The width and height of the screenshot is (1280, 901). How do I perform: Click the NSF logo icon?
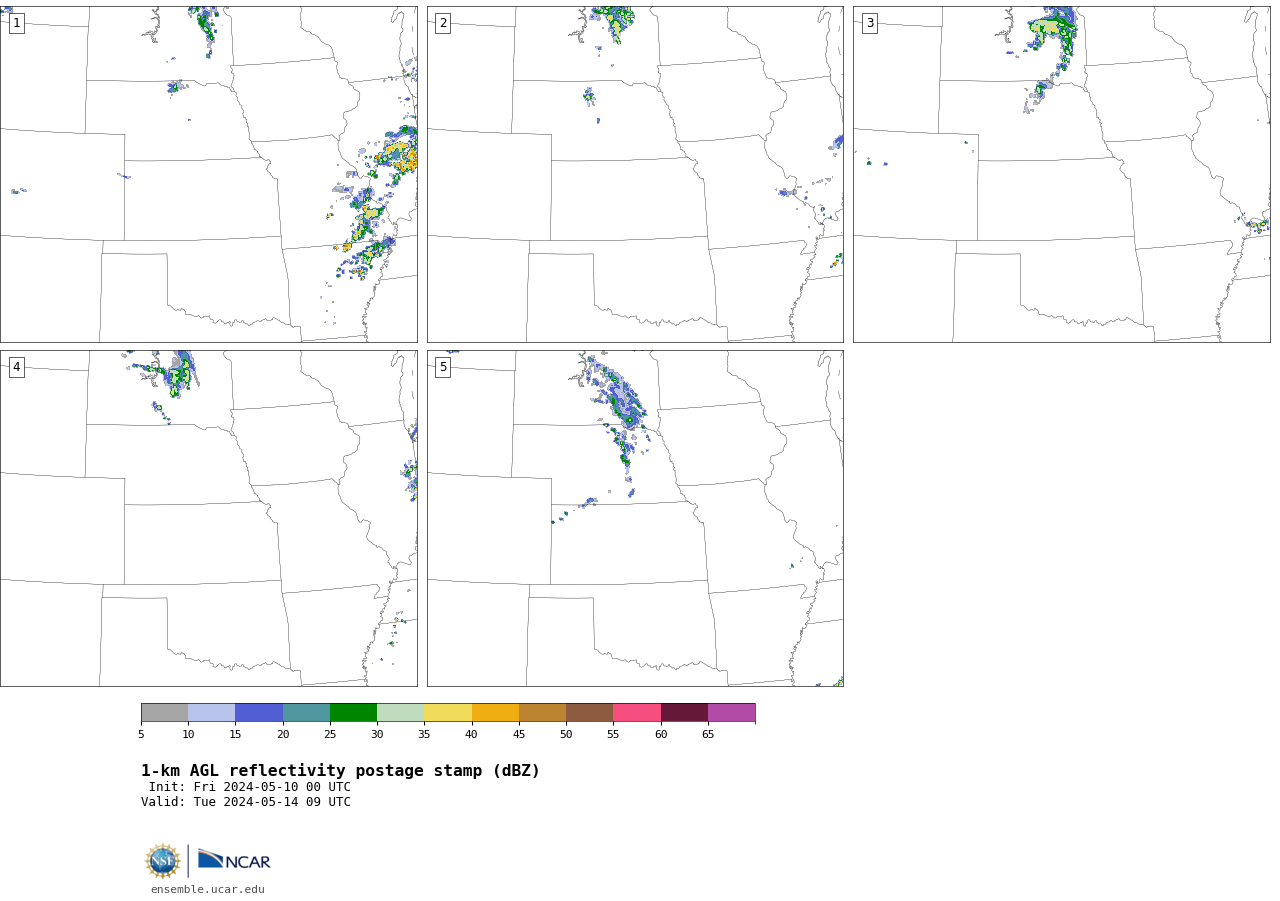click(163, 861)
